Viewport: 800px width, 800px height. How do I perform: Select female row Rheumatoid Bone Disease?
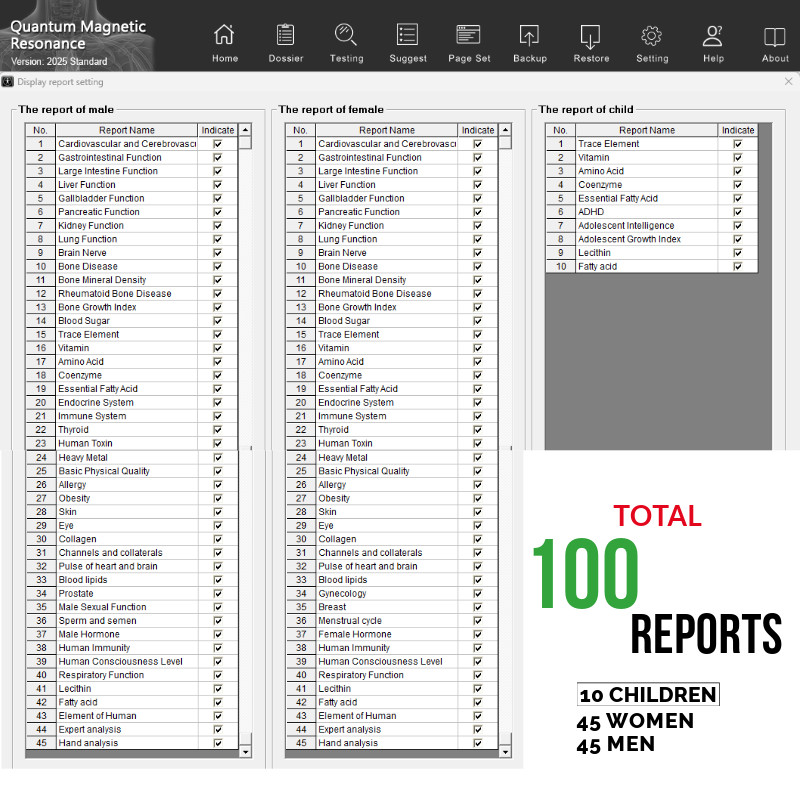[391, 294]
